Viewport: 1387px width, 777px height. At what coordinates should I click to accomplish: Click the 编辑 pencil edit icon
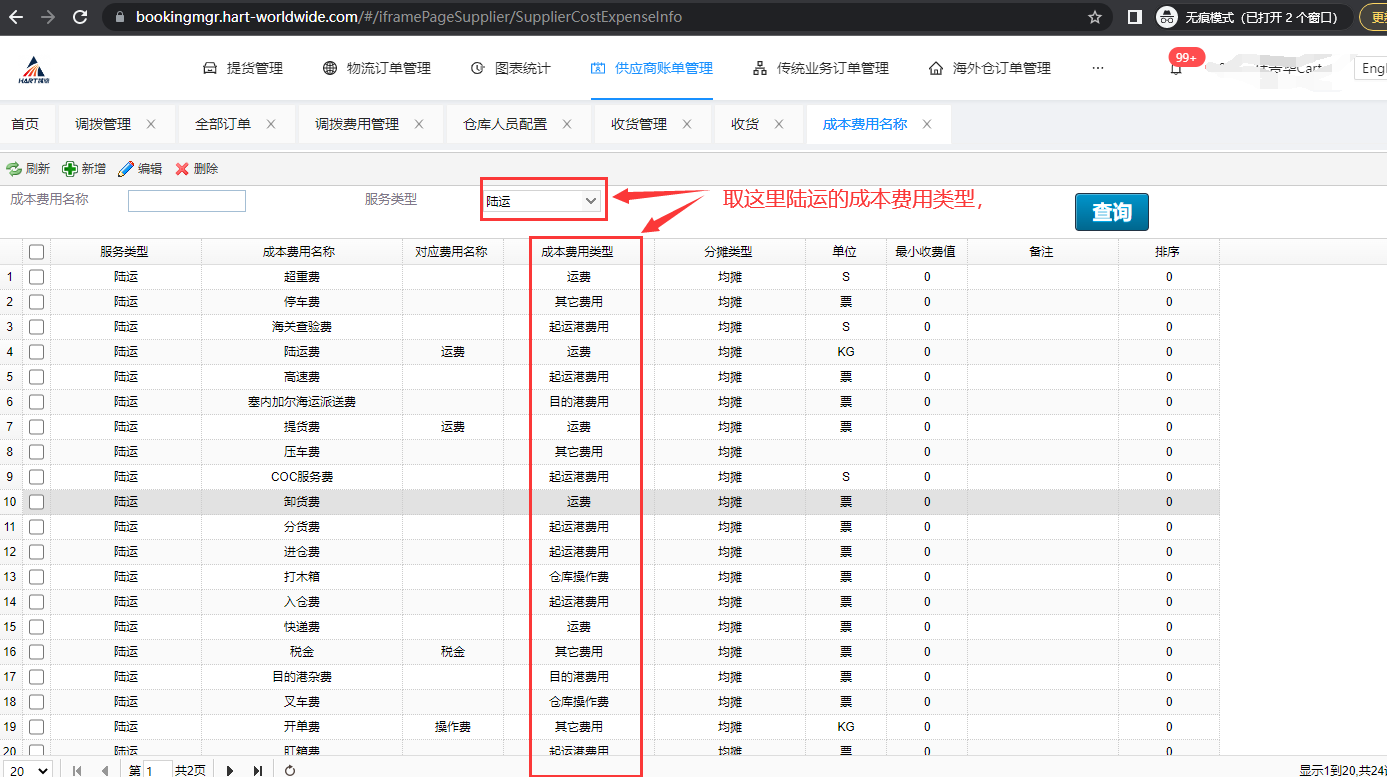pyautogui.click(x=126, y=169)
